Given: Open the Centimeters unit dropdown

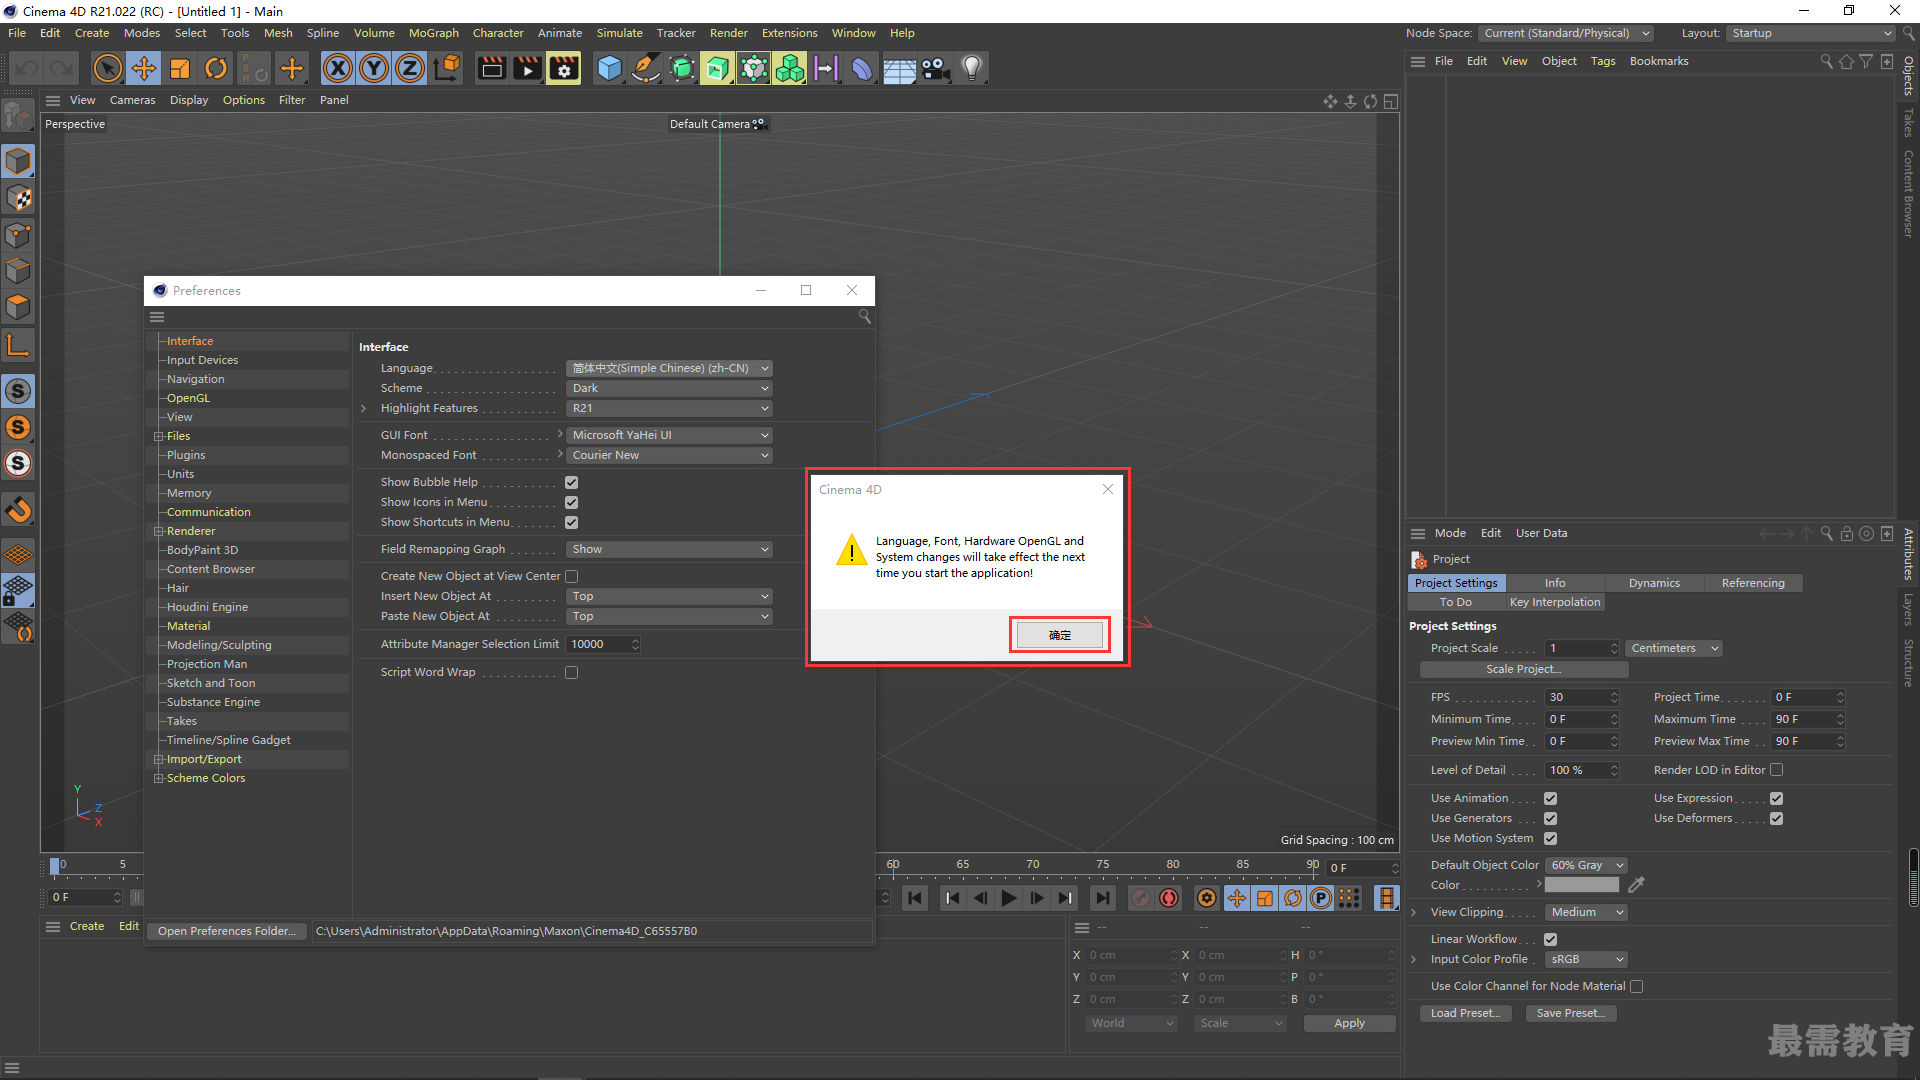Looking at the screenshot, I should (1674, 648).
